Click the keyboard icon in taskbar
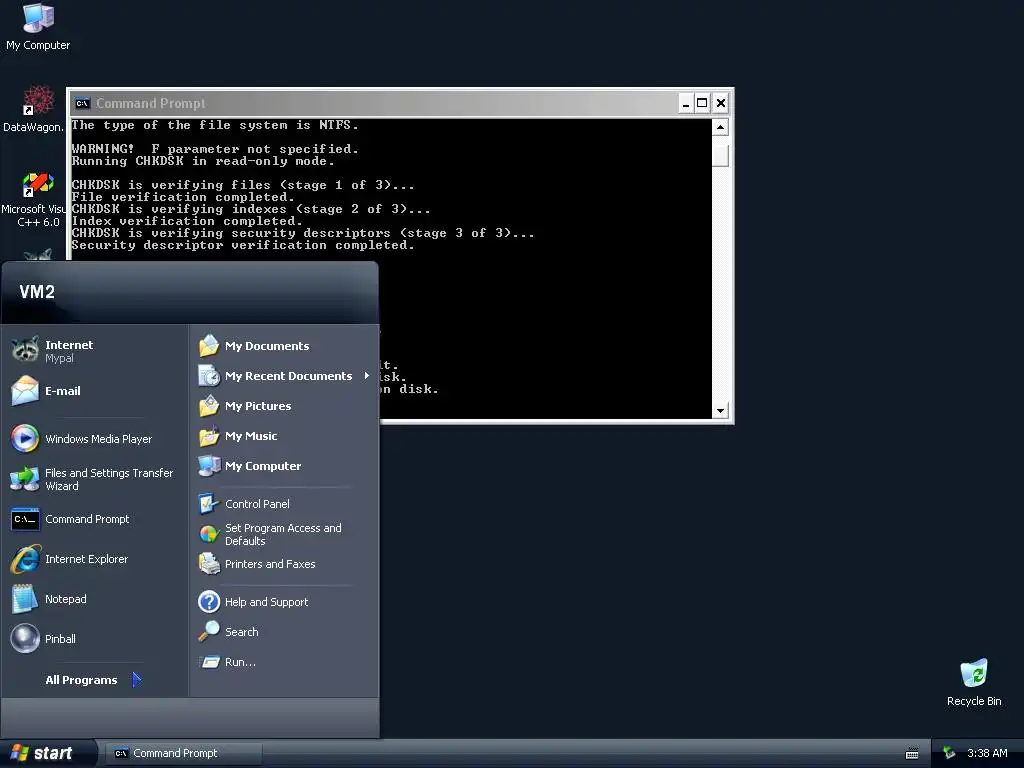 [912, 754]
